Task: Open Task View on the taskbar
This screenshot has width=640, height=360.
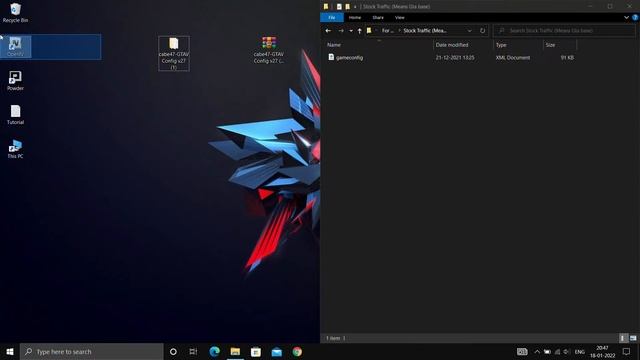Action: (x=193, y=351)
